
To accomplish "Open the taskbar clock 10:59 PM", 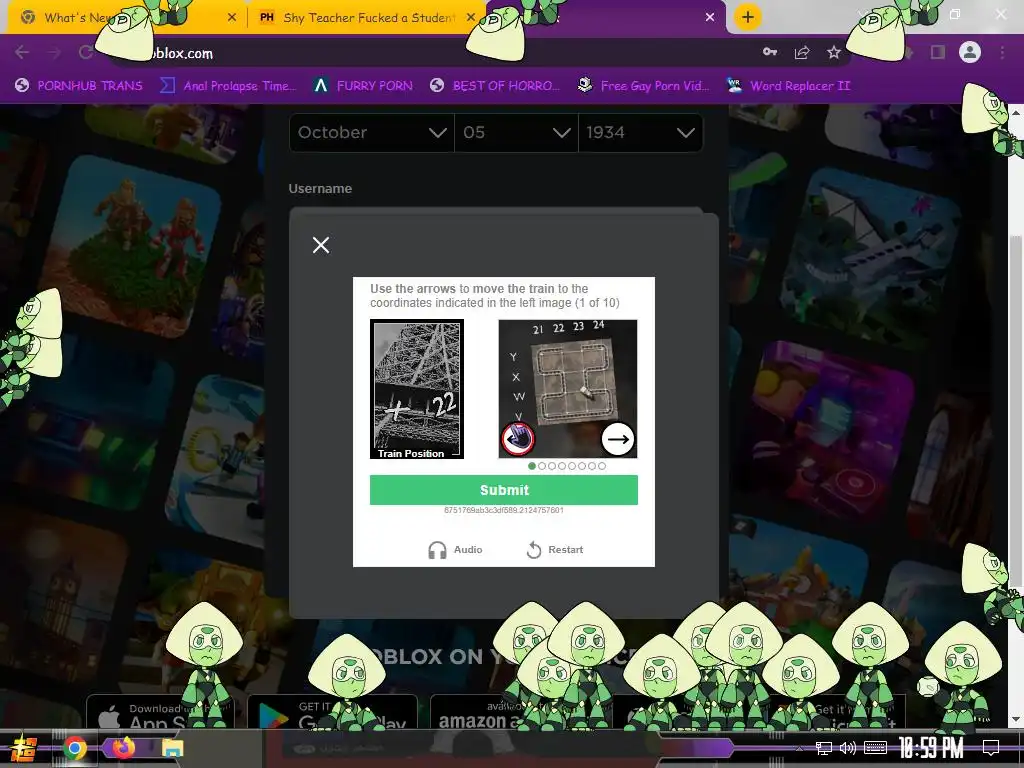I will click(x=931, y=748).
